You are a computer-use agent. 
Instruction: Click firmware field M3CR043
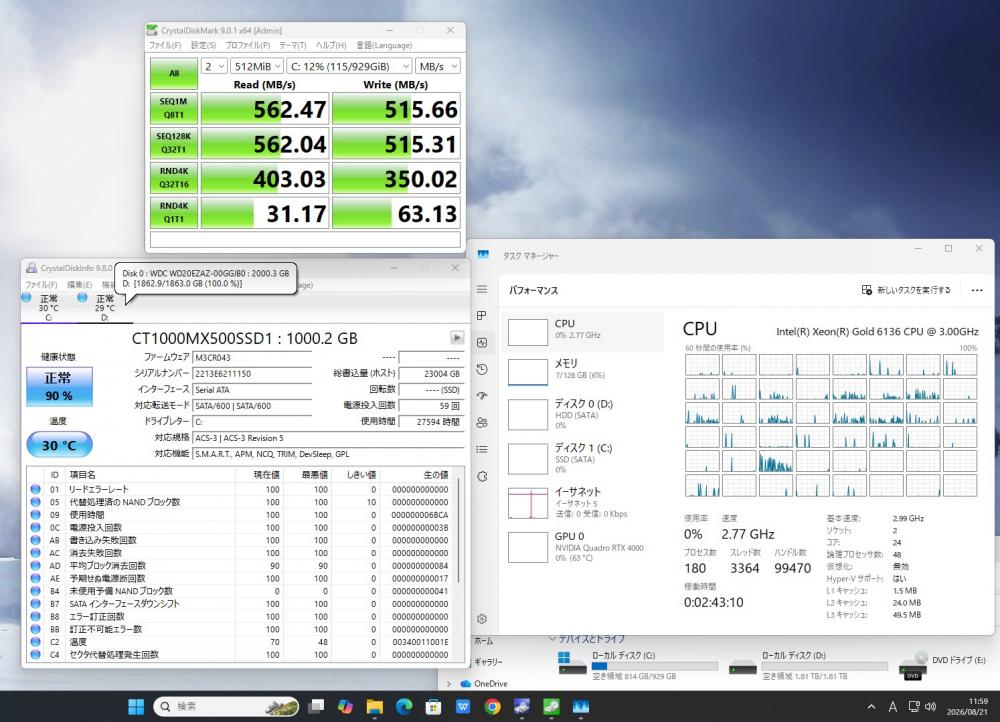point(252,358)
